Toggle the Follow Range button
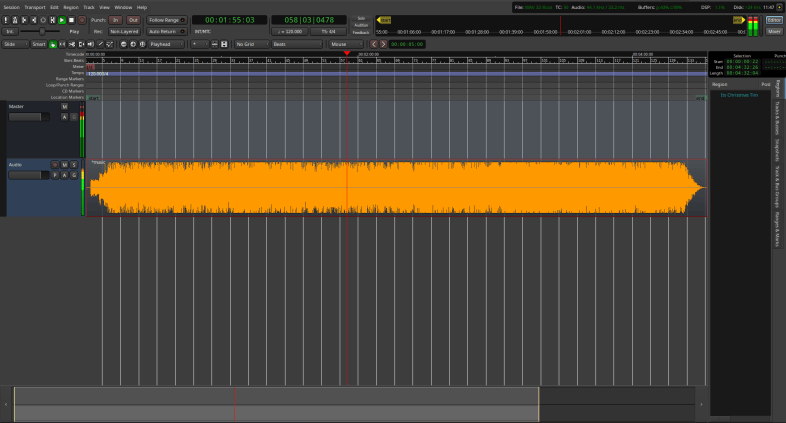 [x=166, y=20]
